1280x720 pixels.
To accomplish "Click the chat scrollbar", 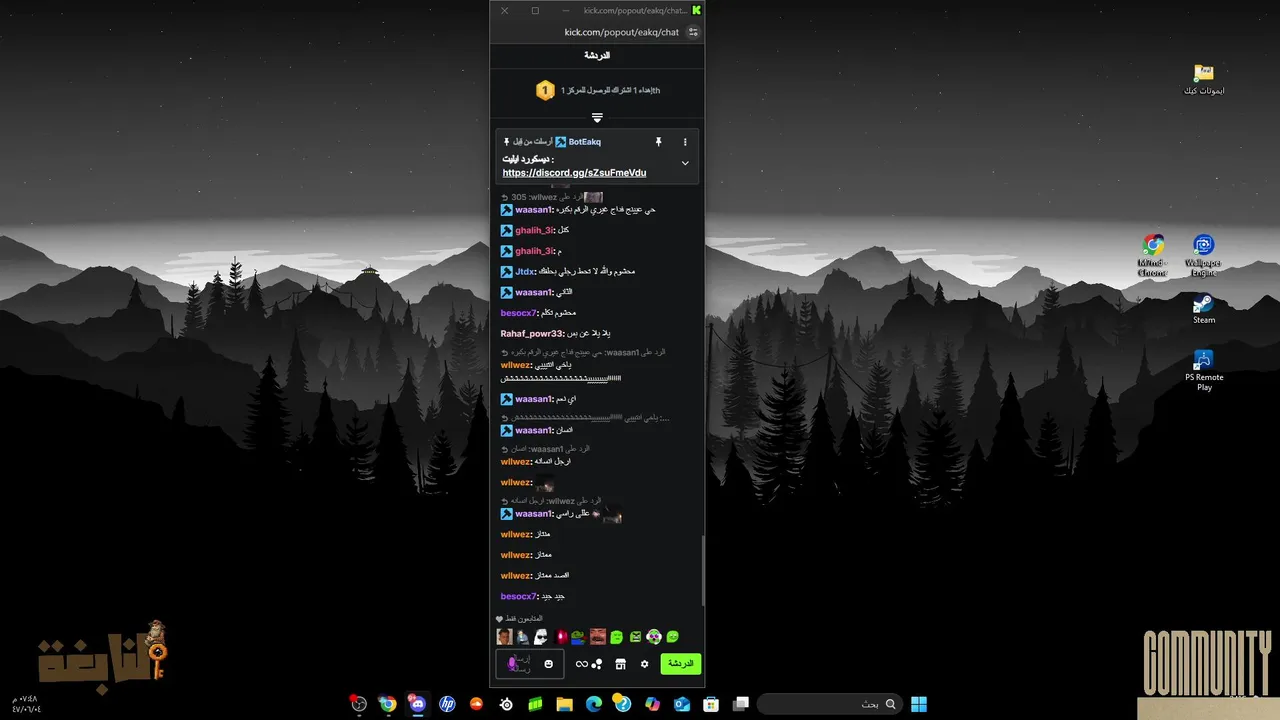I will point(702,570).
